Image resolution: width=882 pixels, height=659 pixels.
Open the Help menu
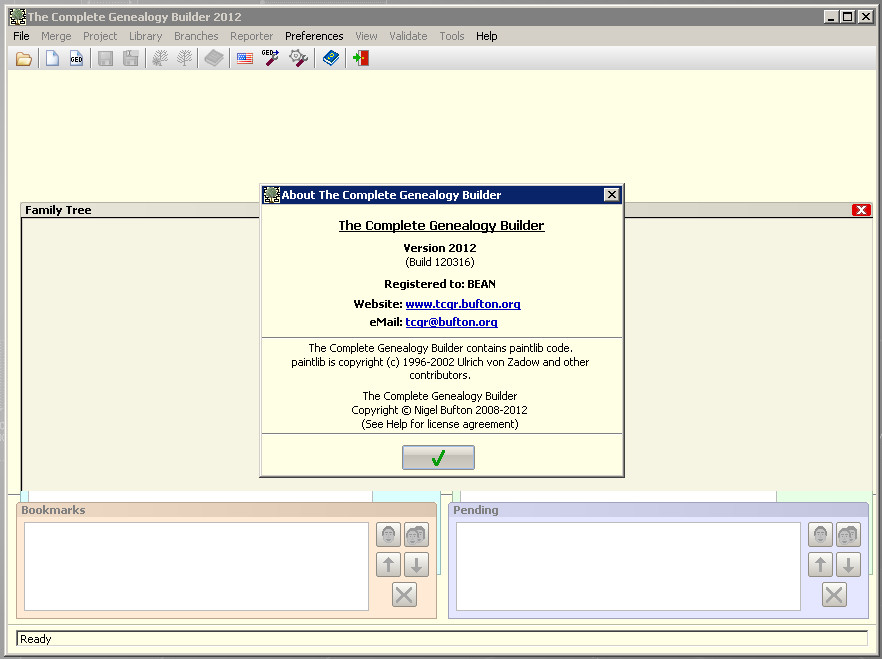pyautogui.click(x=487, y=36)
